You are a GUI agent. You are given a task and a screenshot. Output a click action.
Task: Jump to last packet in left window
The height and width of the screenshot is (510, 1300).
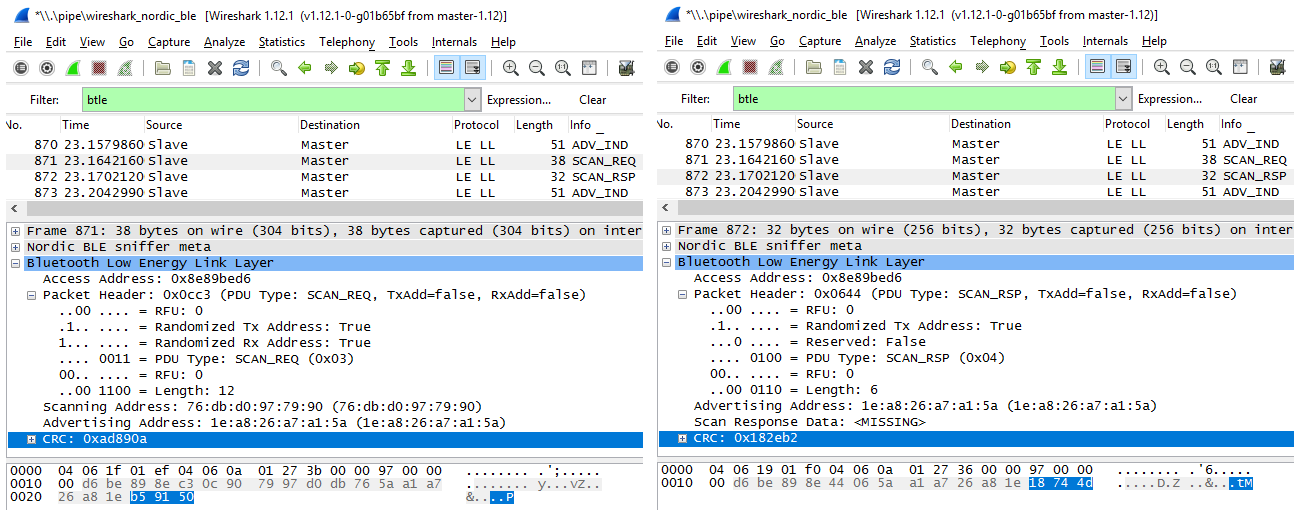[408, 68]
